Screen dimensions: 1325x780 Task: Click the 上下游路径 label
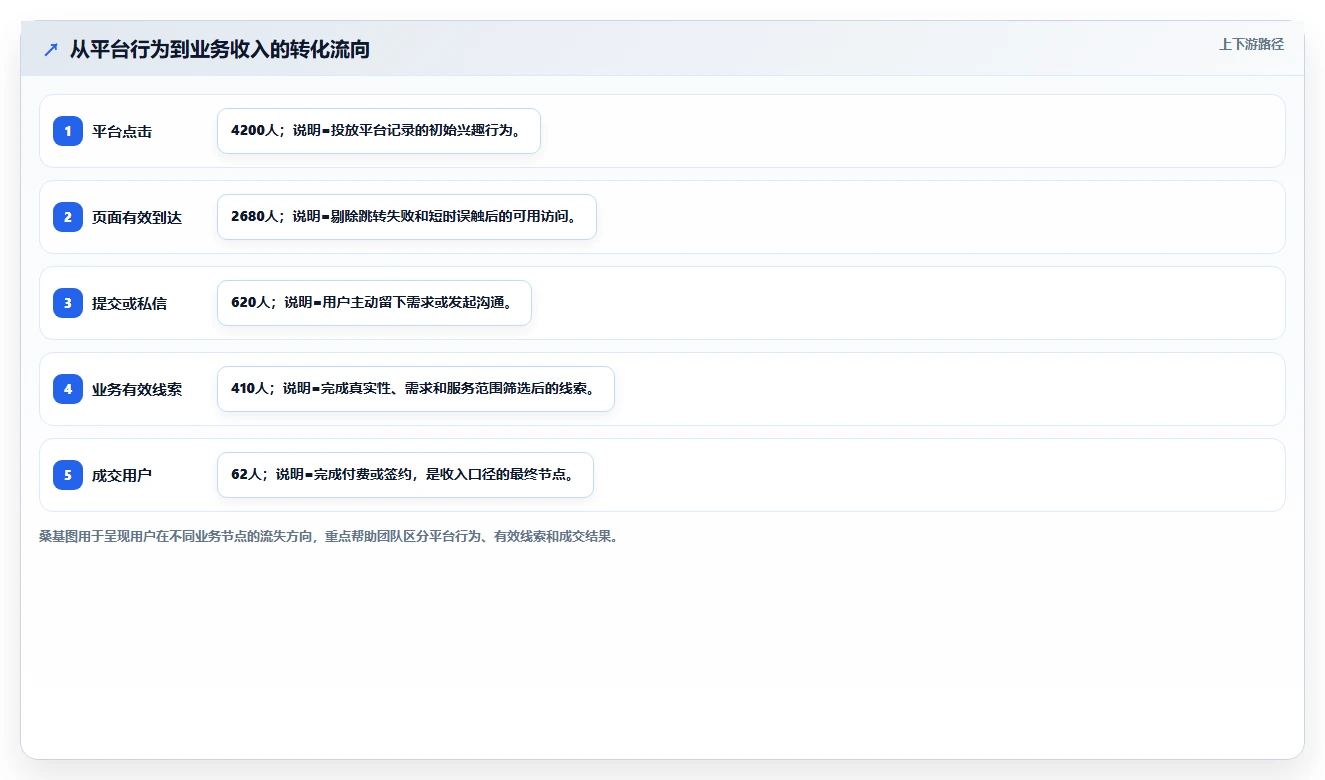click(x=1251, y=44)
